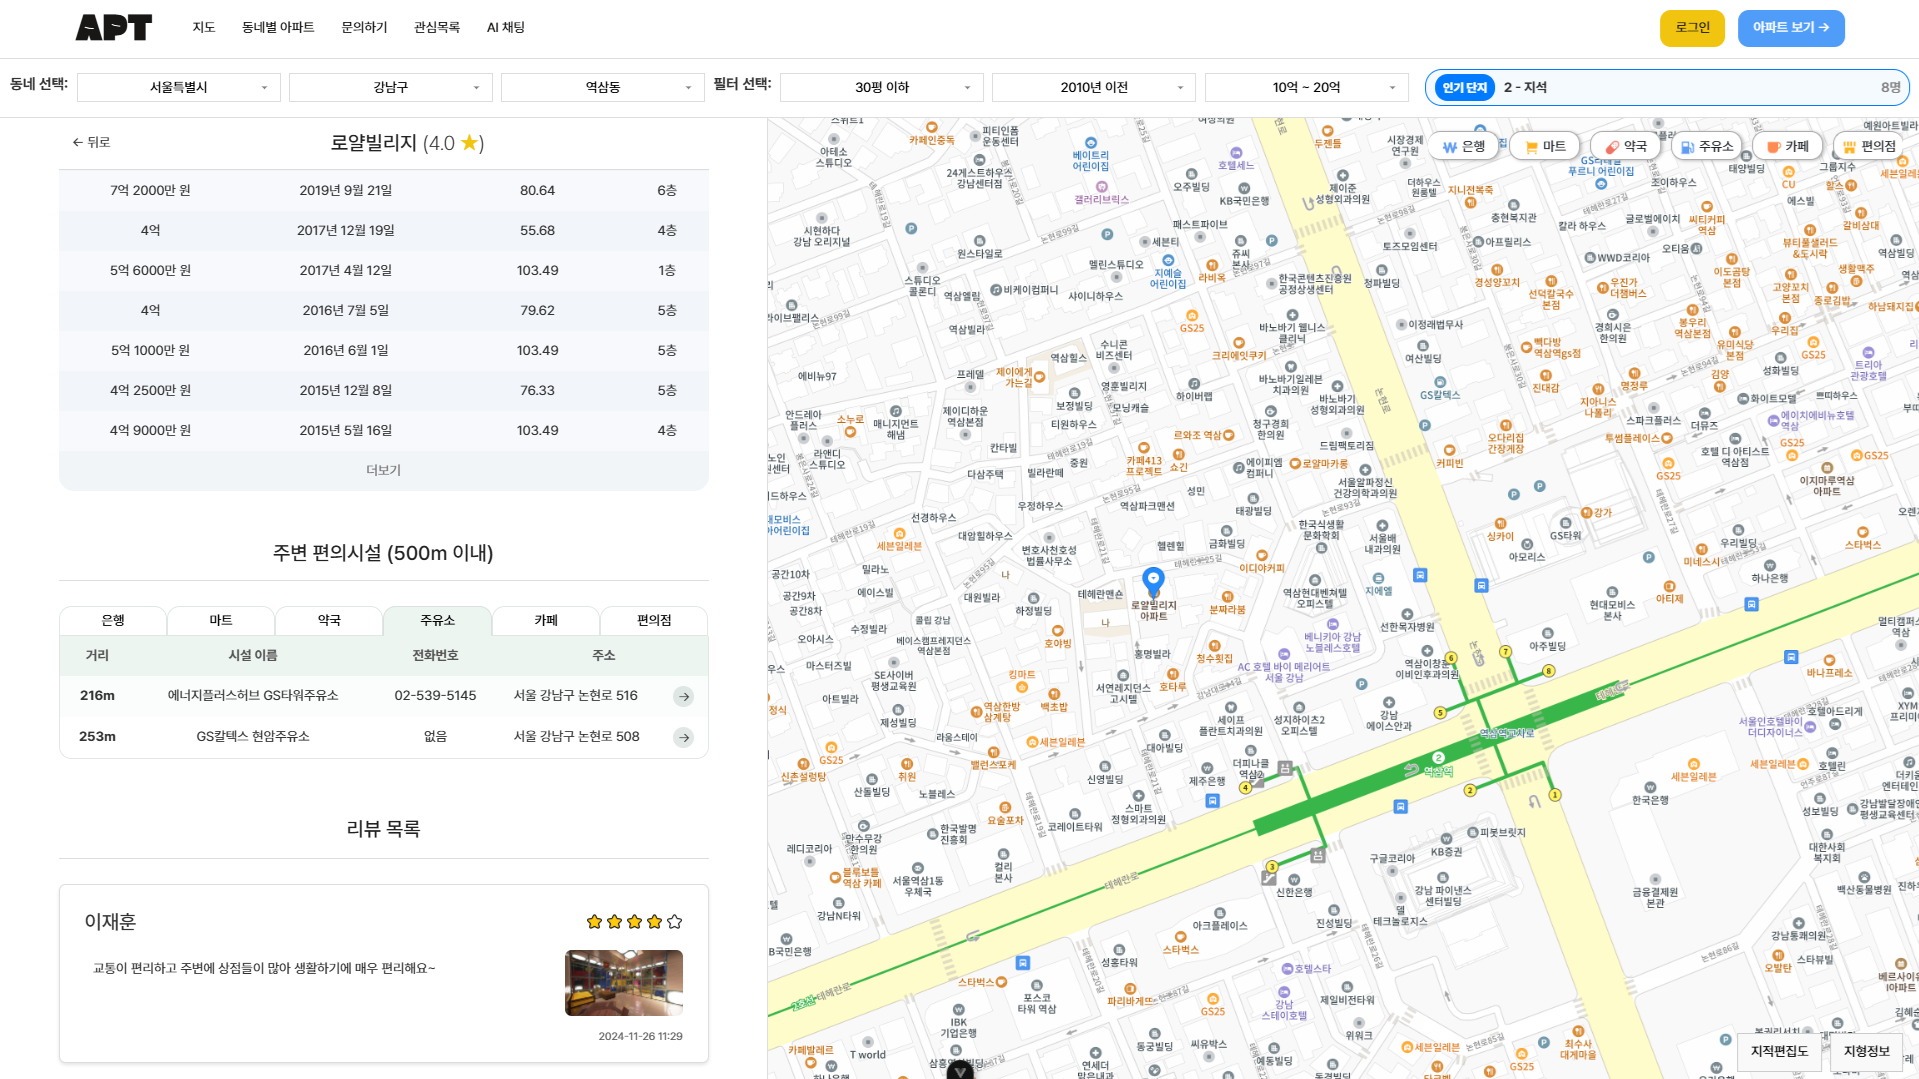This screenshot has width=1919, height=1079.
Task: Go back with the 뒤로 arrow
Action: [x=91, y=143]
